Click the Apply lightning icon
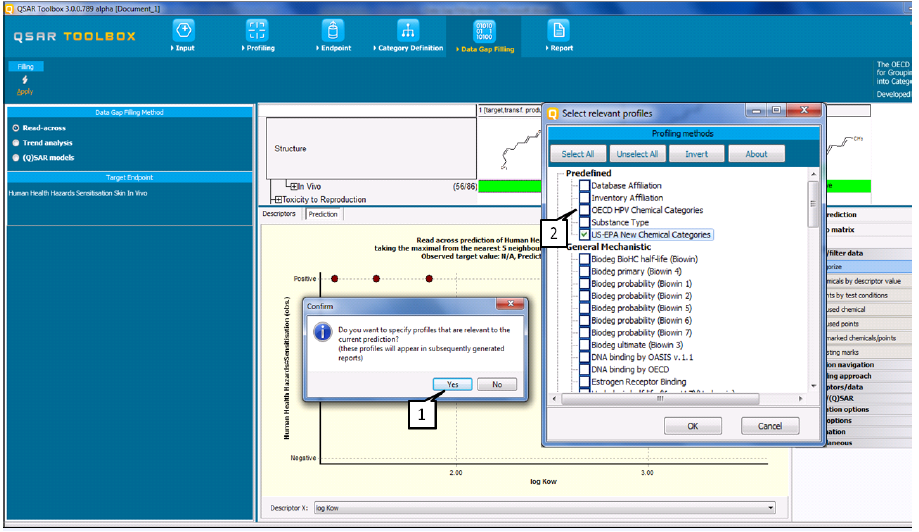Screen dimensions: 919x532 pos(25,80)
